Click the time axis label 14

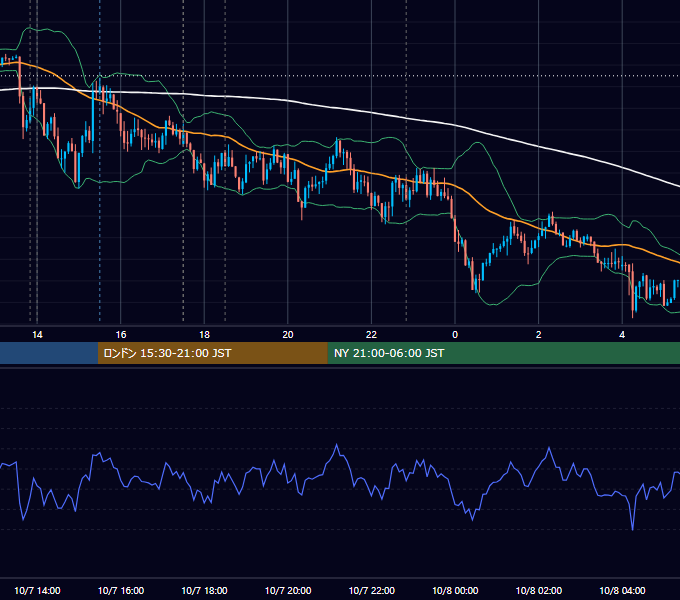(37, 335)
